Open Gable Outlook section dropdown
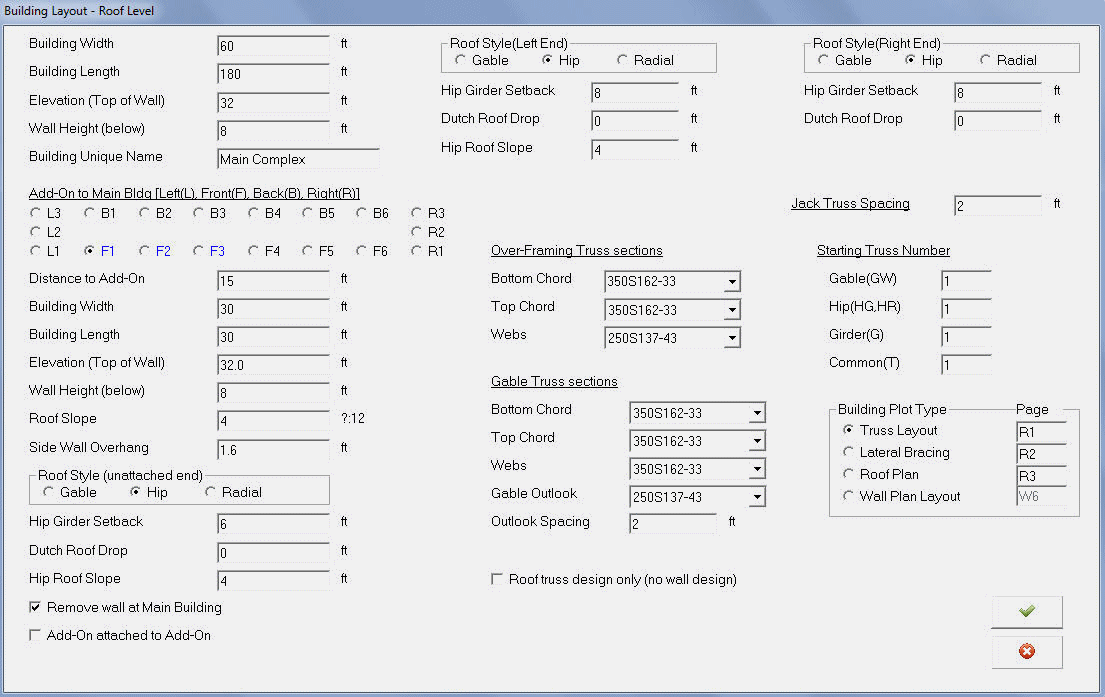 coord(757,497)
